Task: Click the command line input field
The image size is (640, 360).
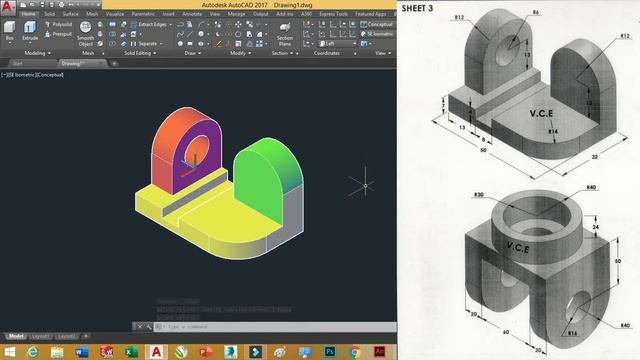Action: 275,327
